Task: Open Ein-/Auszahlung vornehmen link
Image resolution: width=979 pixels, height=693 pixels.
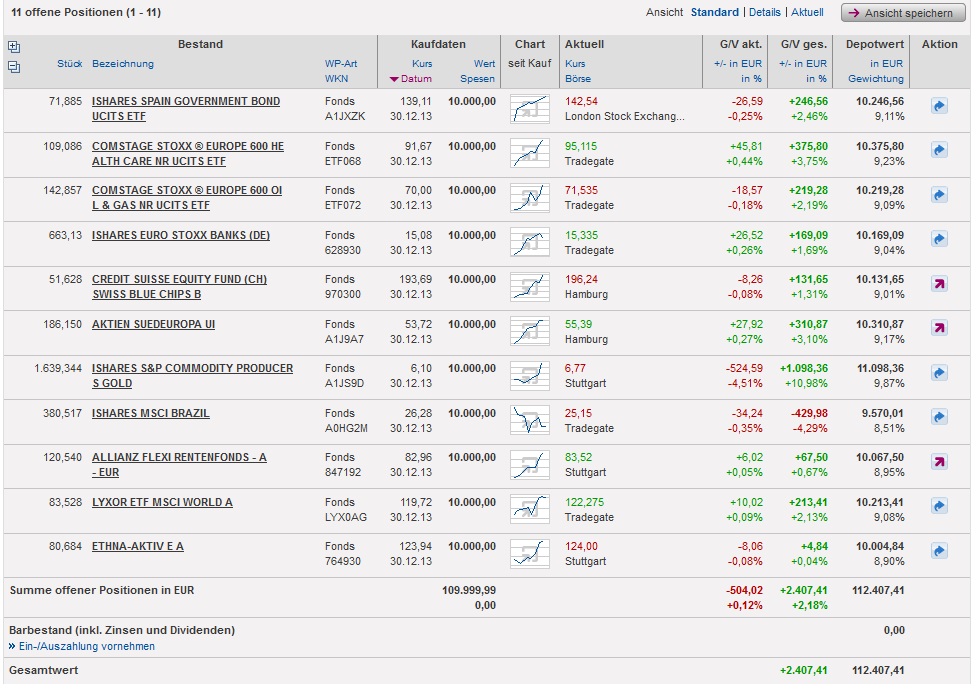Action: coord(86,646)
